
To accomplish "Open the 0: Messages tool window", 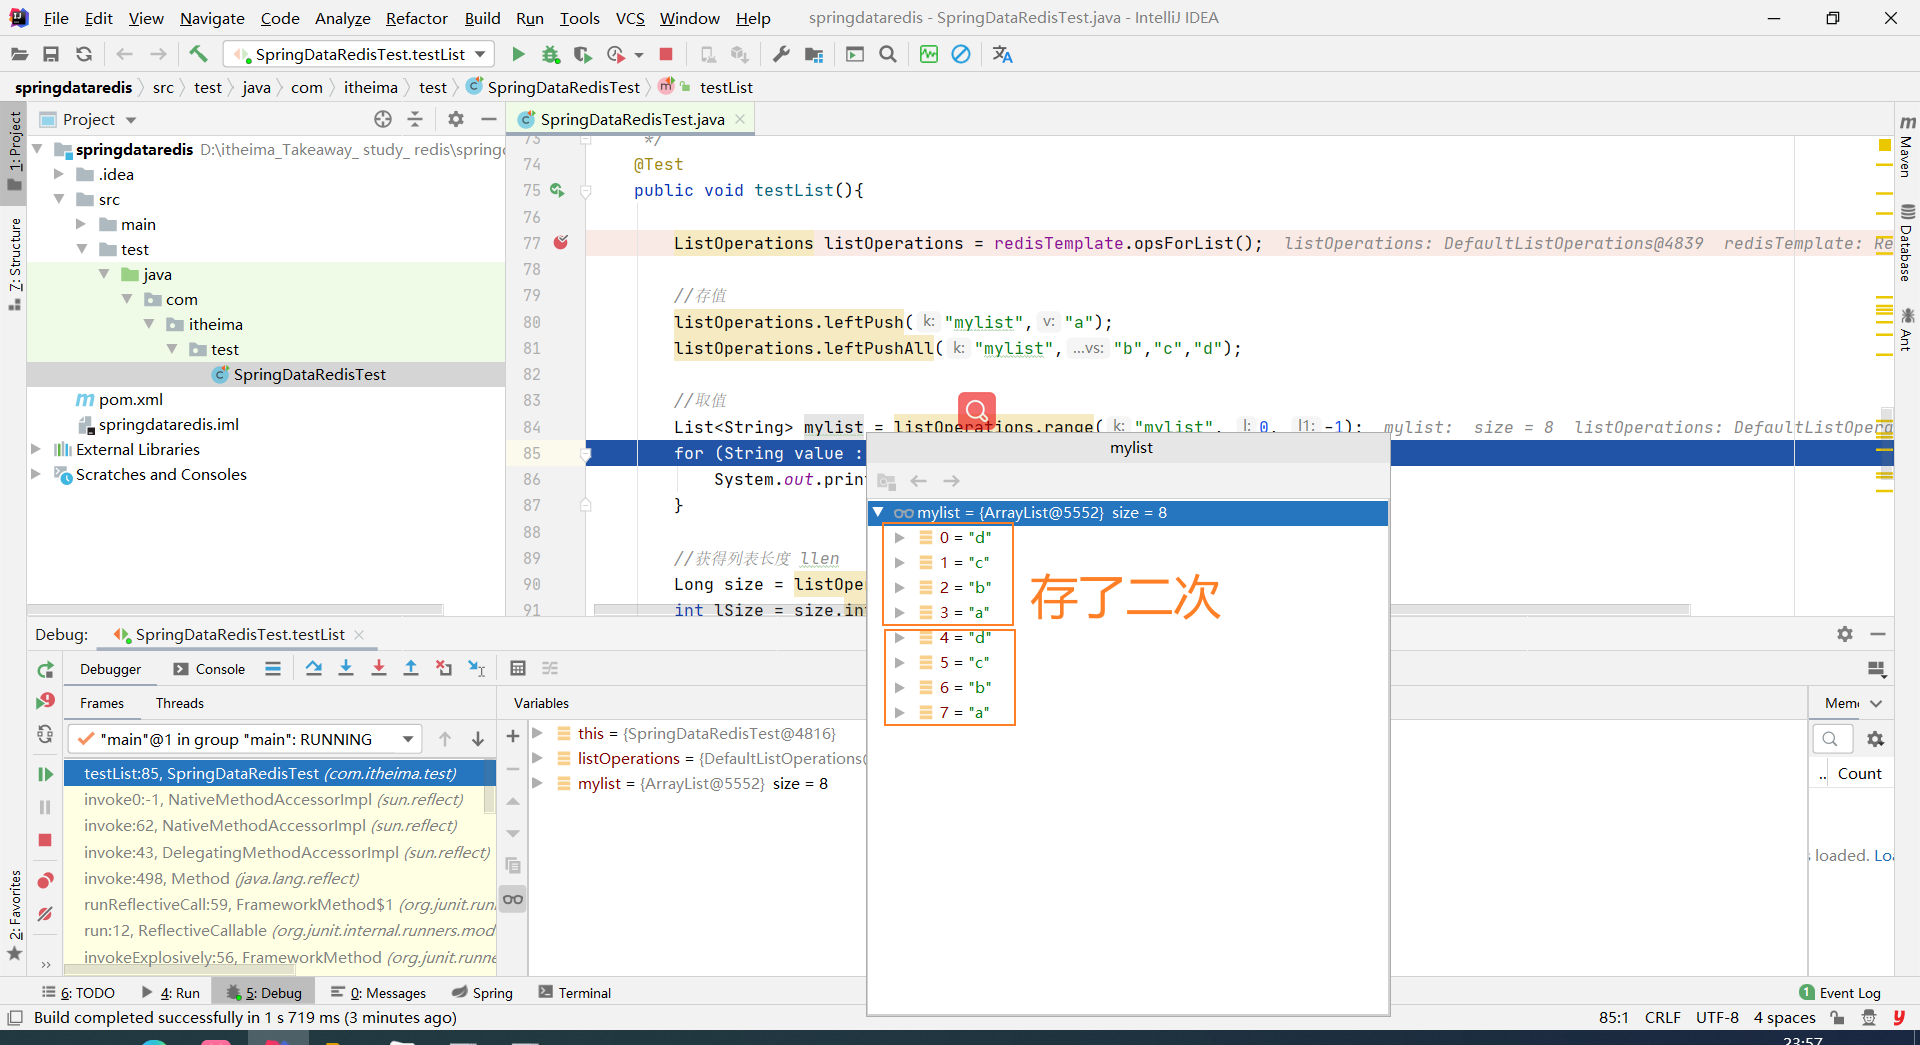I will pos(378,992).
